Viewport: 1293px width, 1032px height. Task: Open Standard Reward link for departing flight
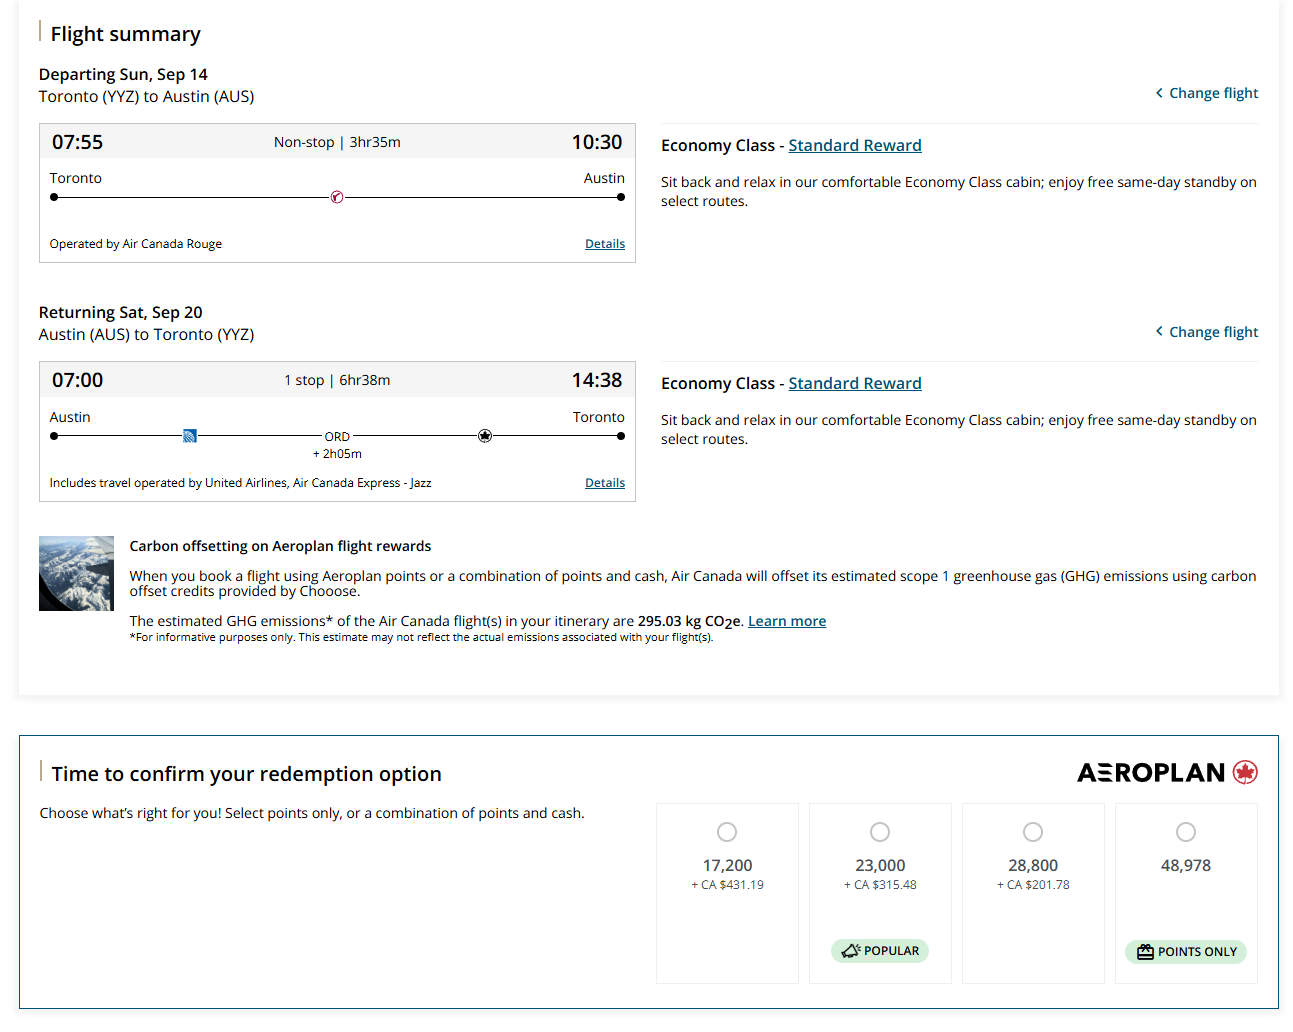click(855, 145)
